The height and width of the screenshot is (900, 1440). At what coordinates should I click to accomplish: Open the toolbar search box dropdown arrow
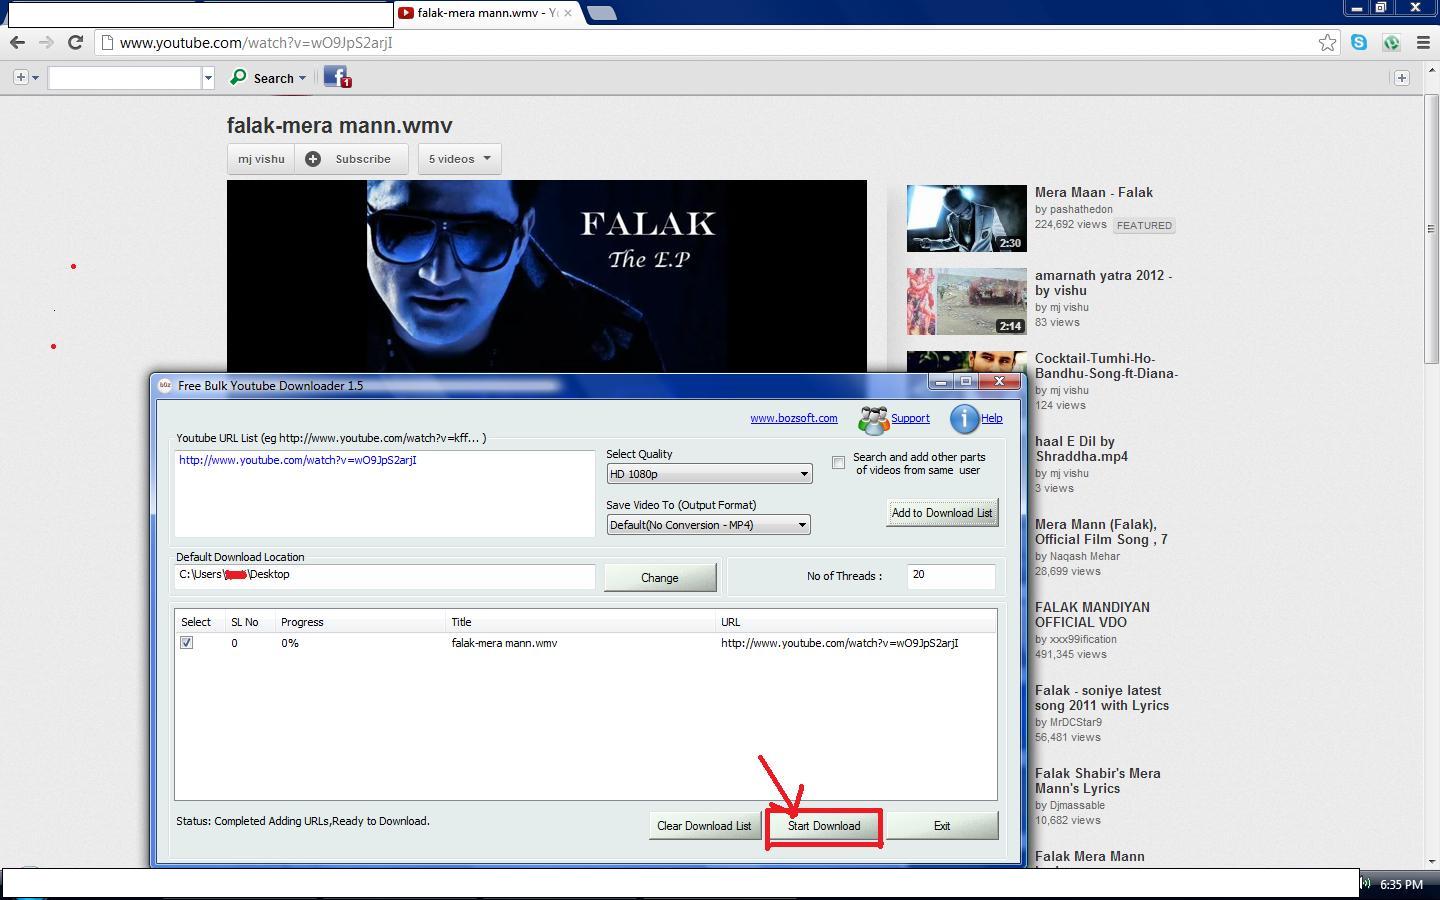point(208,77)
